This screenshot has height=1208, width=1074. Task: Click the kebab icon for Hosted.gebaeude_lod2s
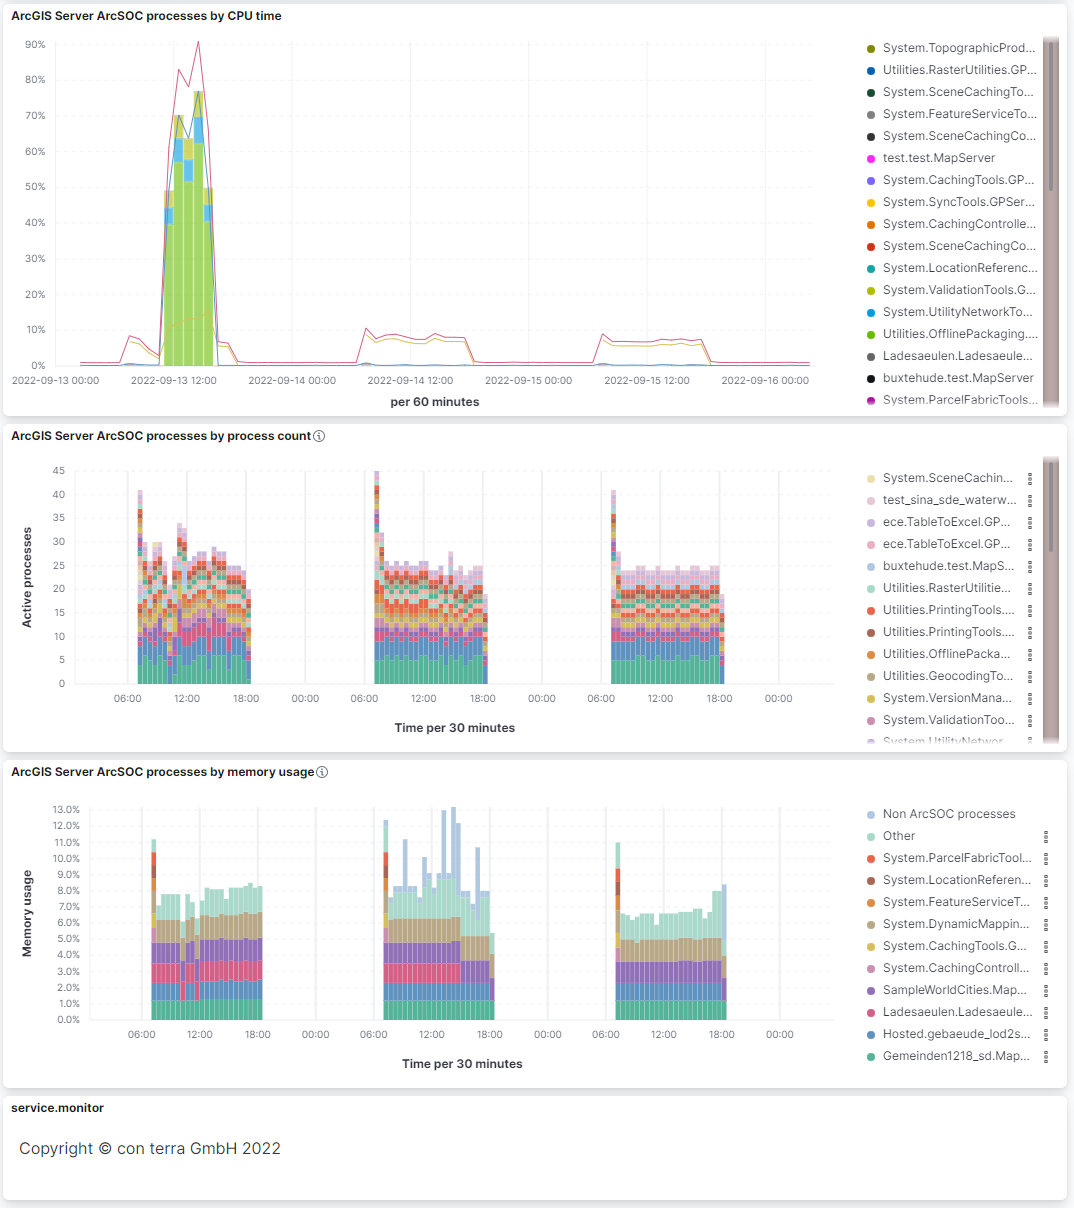point(1048,1034)
